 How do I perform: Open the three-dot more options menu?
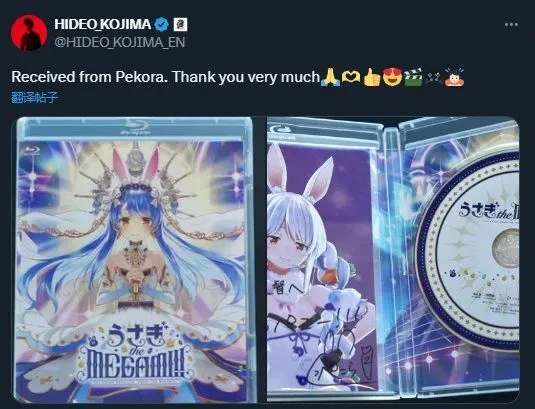tap(511, 25)
